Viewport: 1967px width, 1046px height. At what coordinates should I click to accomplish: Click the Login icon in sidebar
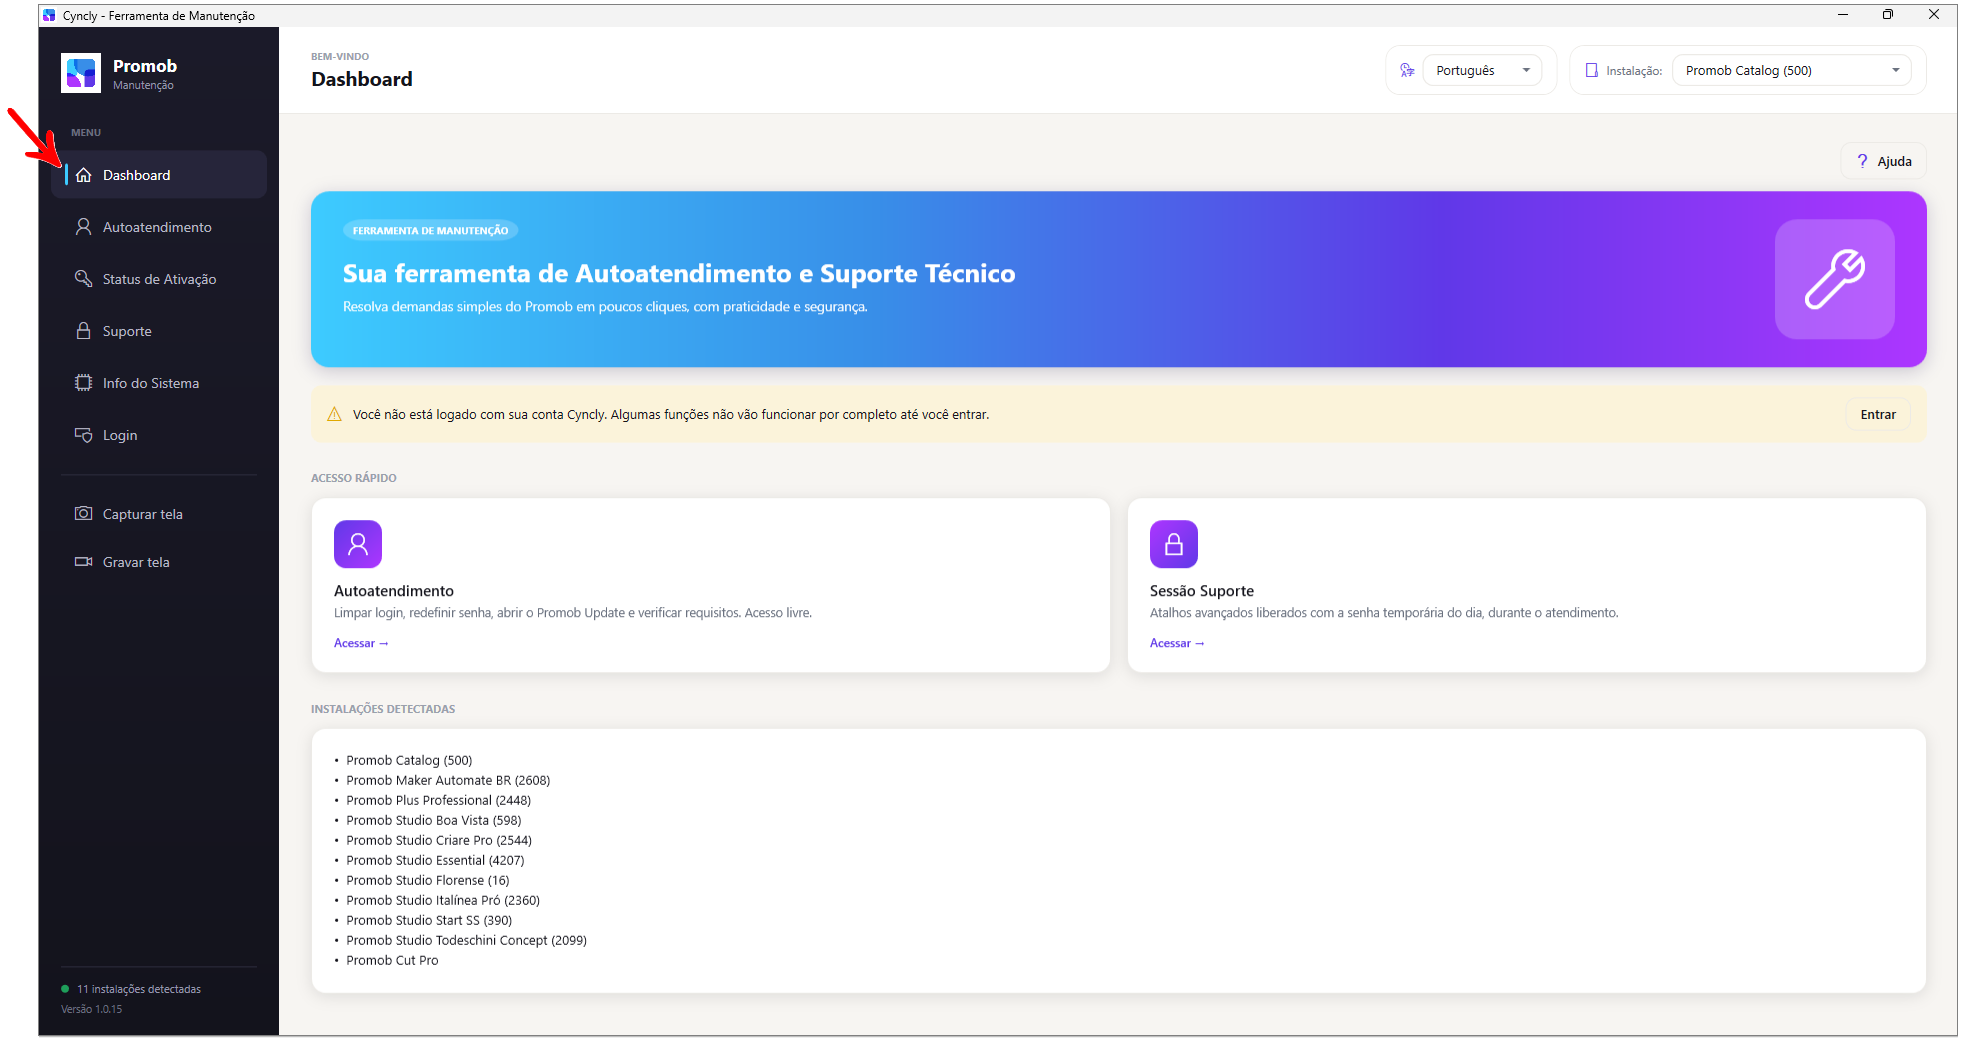[84, 435]
